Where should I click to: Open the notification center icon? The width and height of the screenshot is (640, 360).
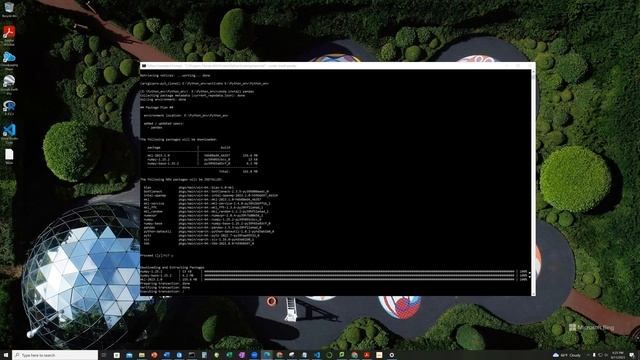(x=632, y=355)
